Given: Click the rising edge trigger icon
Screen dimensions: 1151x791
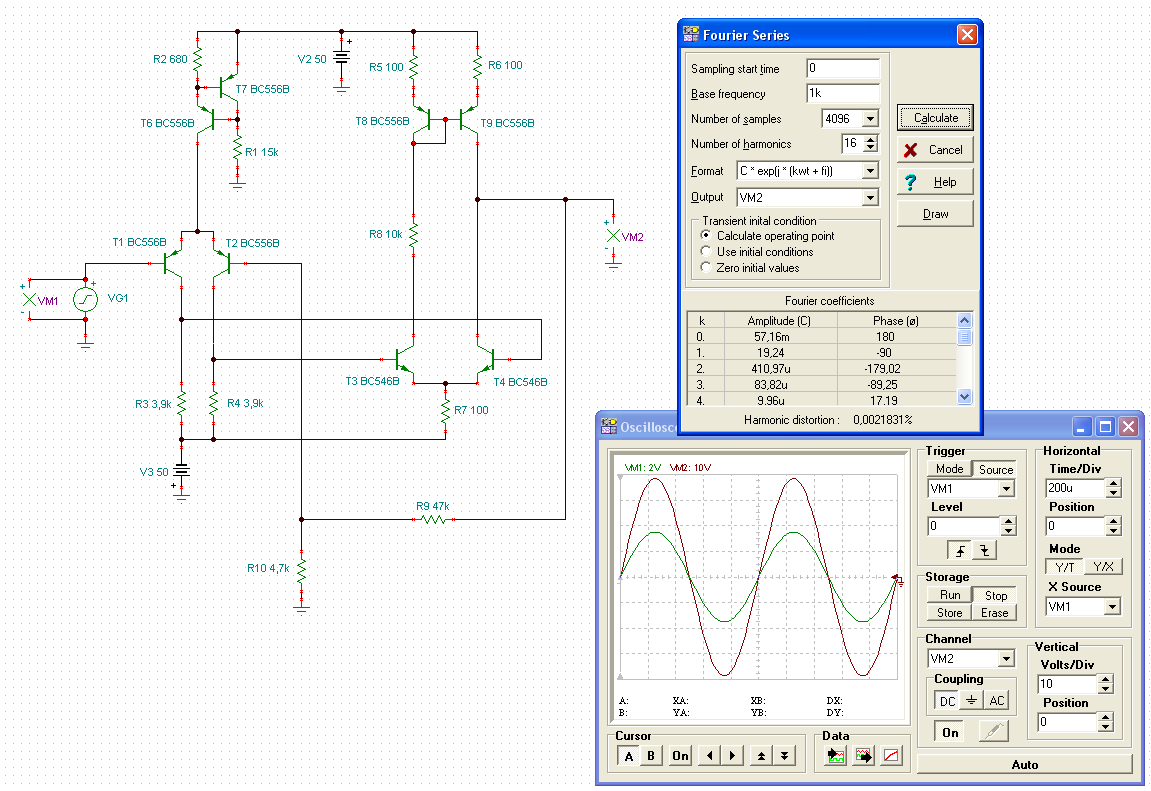Looking at the screenshot, I should [x=960, y=550].
